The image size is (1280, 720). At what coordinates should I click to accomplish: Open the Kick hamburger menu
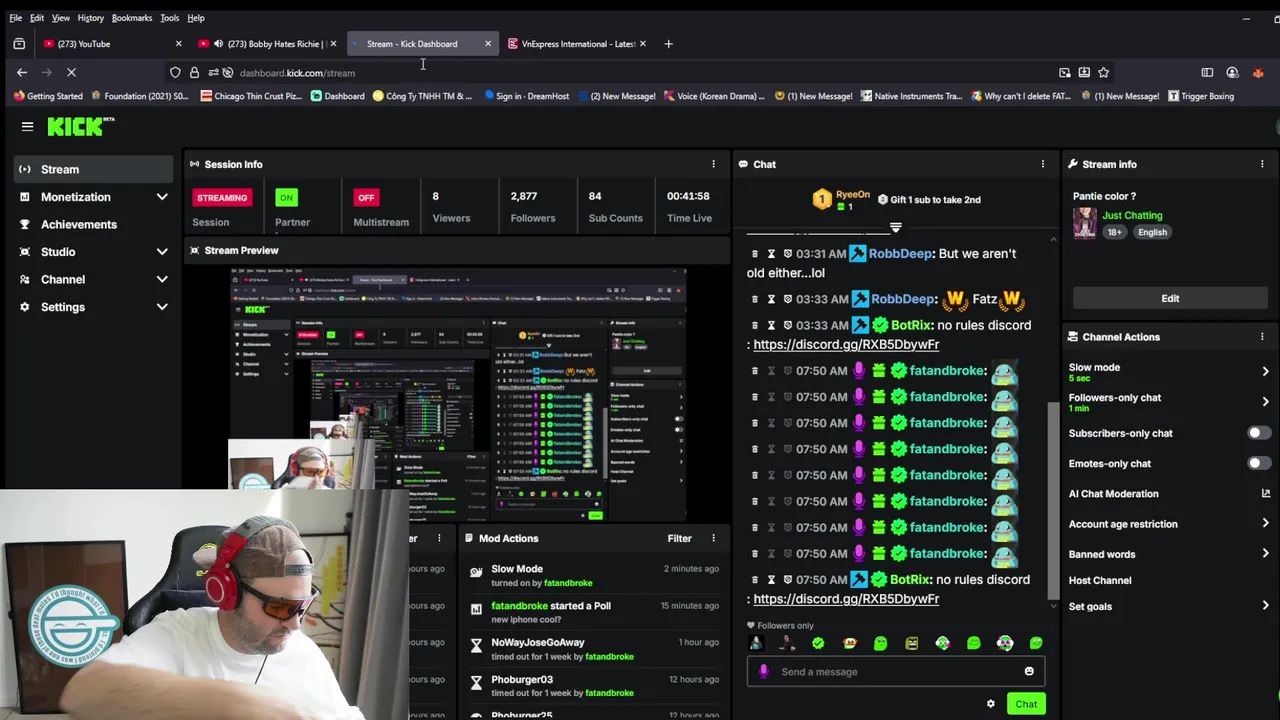pyautogui.click(x=27, y=126)
